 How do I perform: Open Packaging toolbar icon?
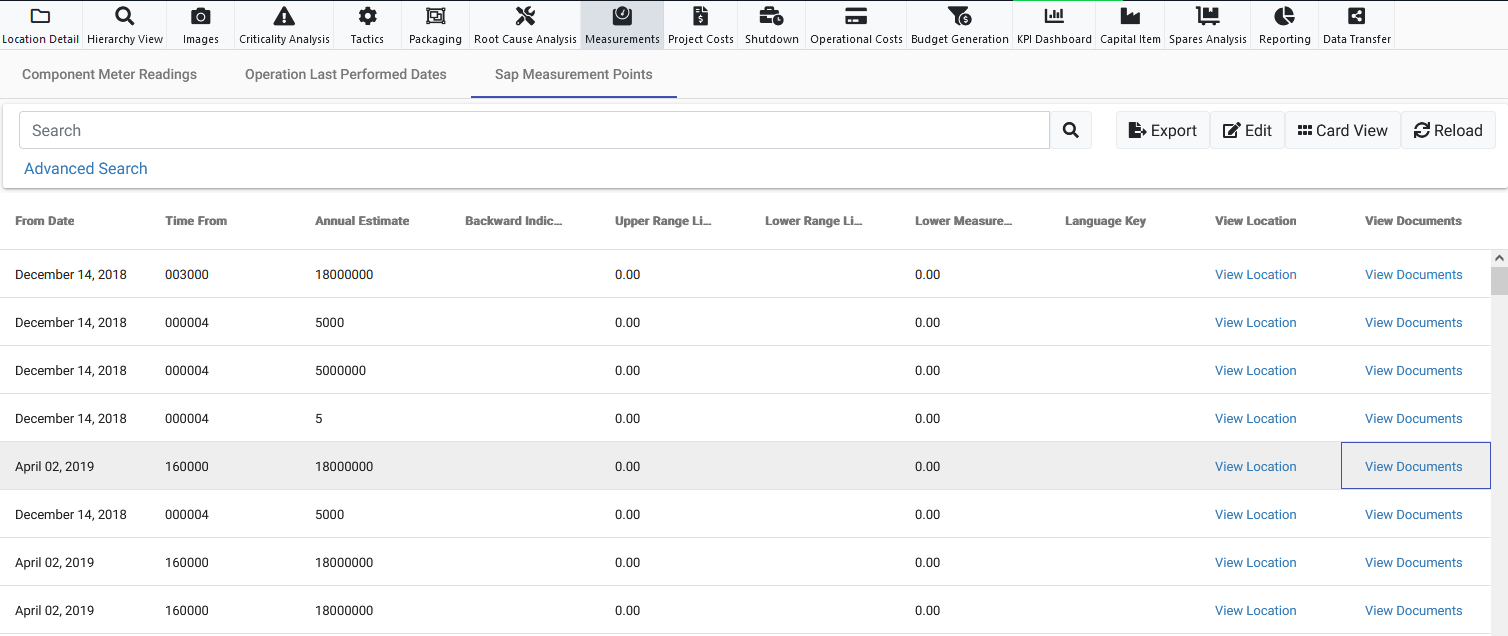pos(435,16)
